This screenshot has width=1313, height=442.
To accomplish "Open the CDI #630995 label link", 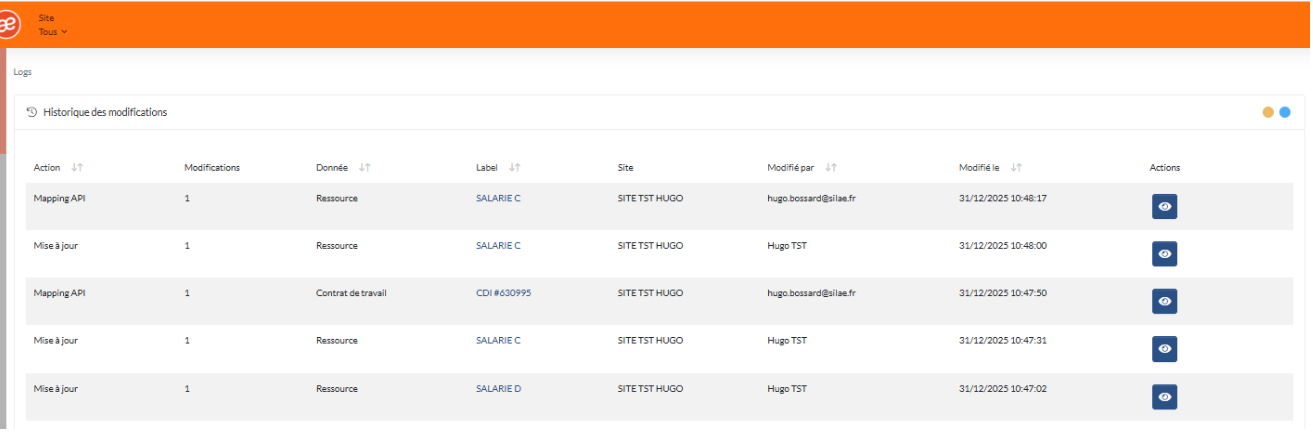I will [503, 293].
